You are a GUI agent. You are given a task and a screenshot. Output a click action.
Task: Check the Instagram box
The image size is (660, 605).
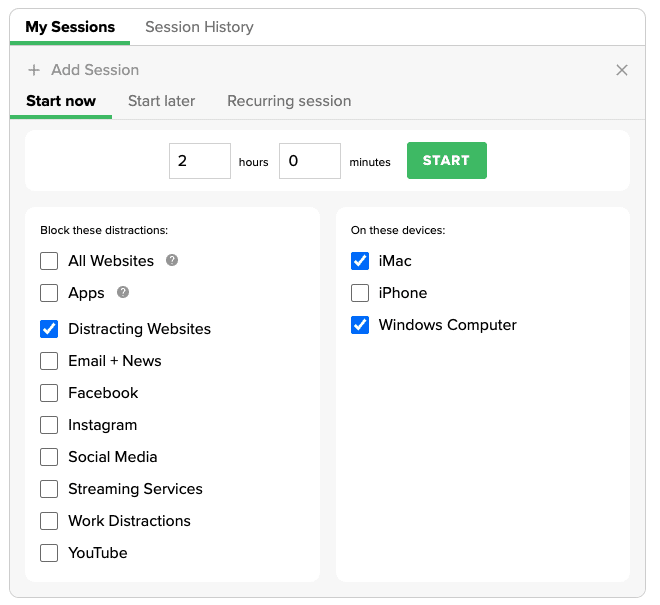[49, 425]
